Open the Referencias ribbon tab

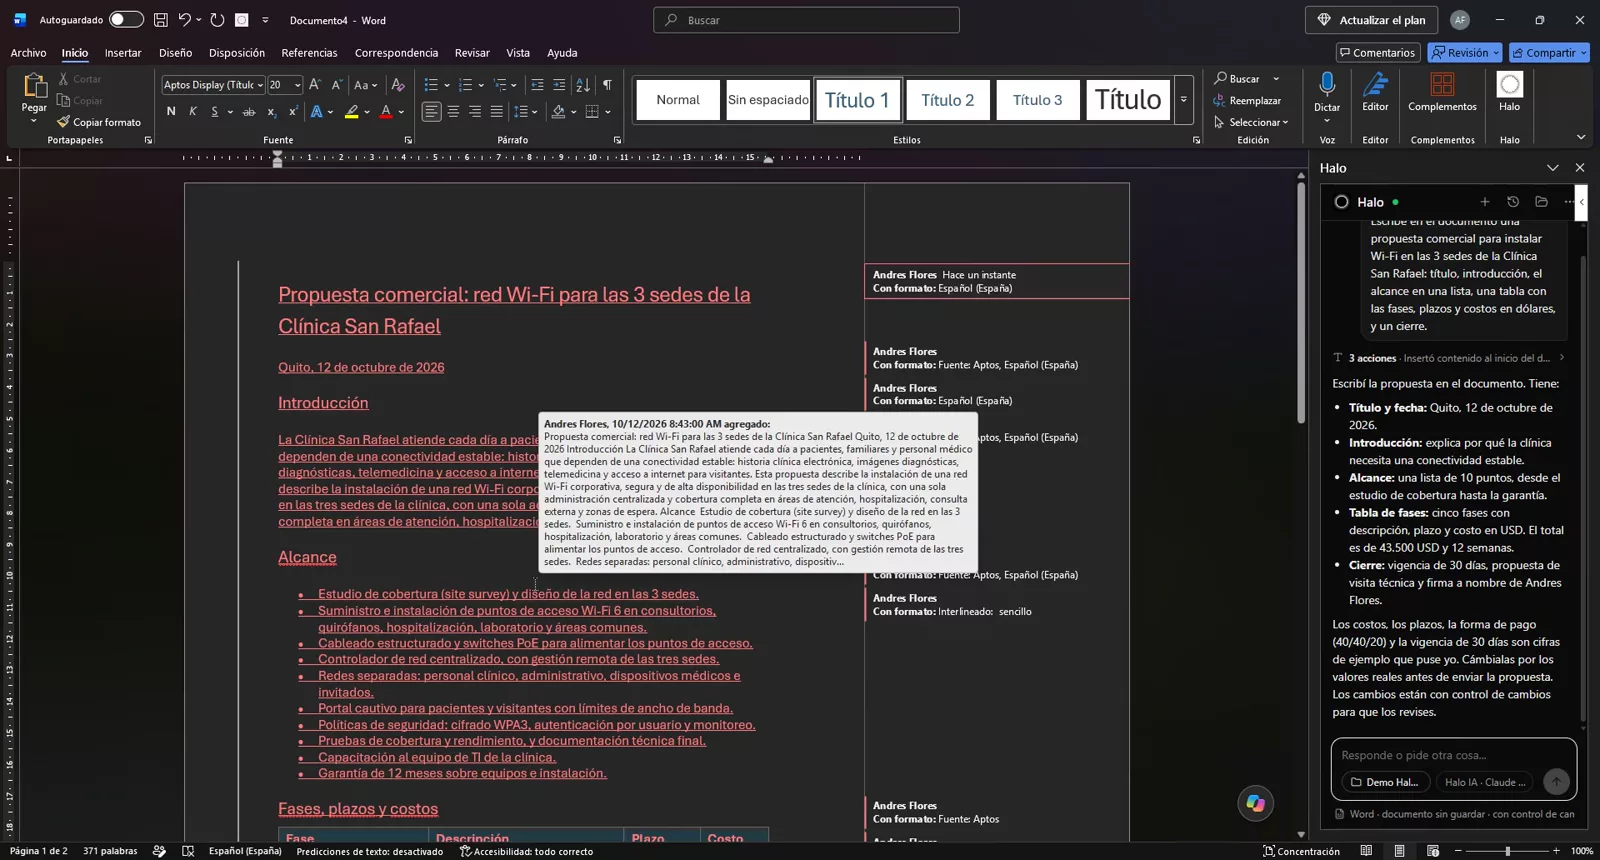point(309,53)
